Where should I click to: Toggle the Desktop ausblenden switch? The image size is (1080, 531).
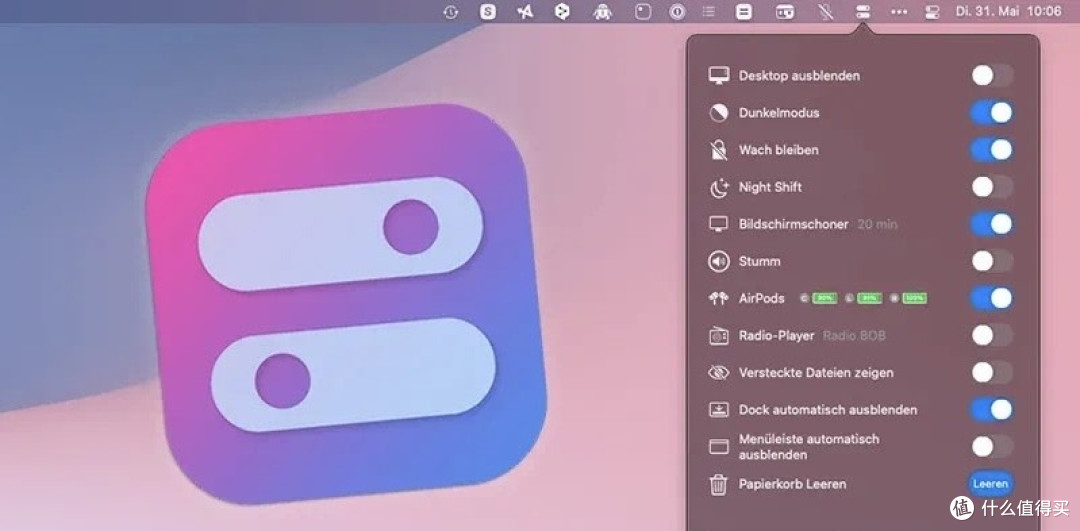(992, 75)
